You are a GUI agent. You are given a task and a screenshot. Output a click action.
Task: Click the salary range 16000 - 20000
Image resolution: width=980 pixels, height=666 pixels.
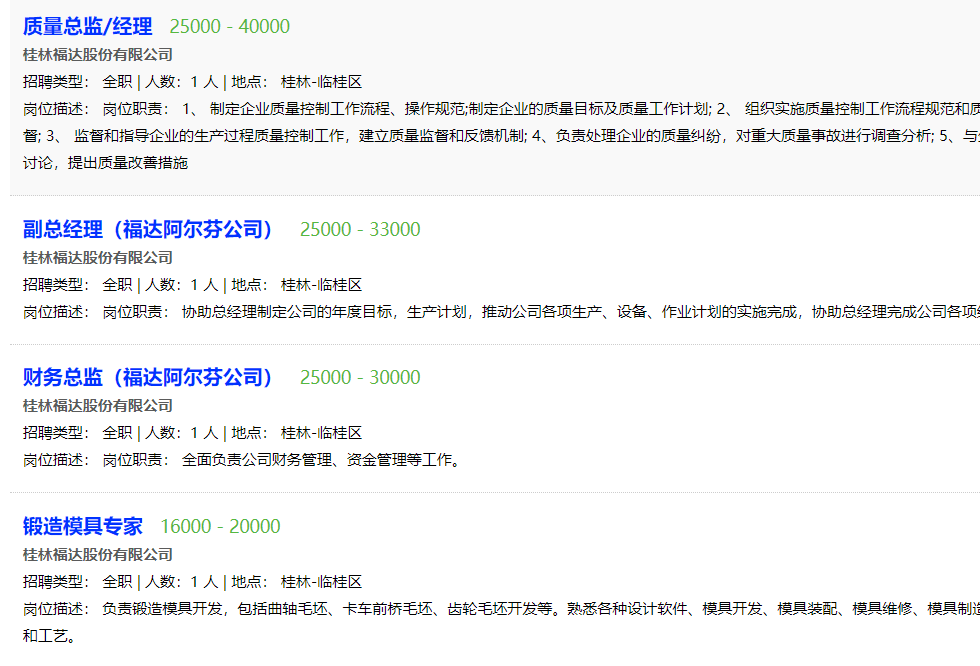coord(220,526)
